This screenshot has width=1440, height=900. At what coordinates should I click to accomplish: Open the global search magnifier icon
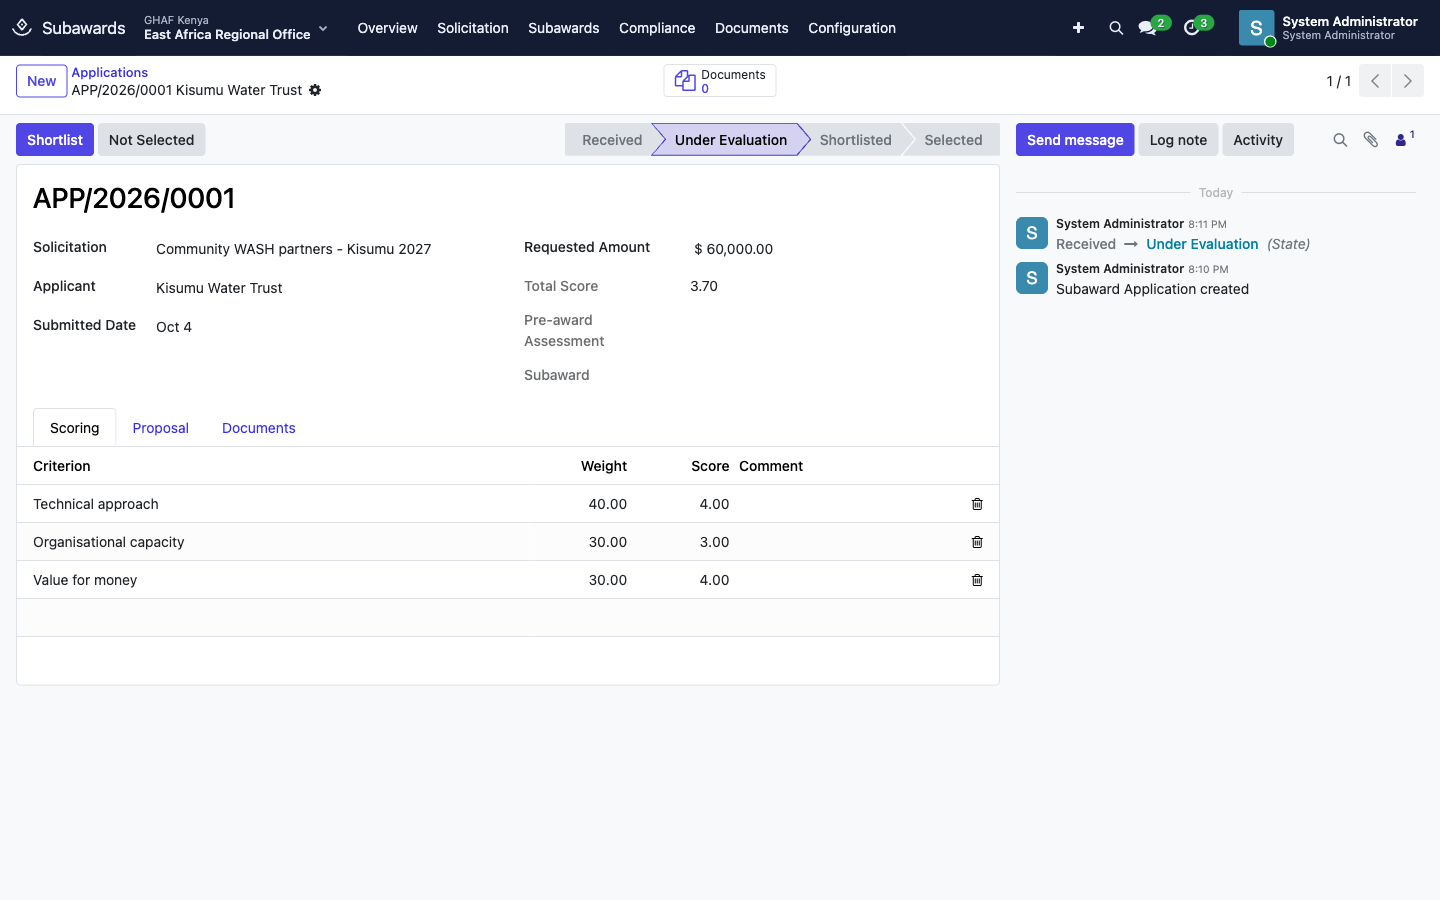point(1116,28)
